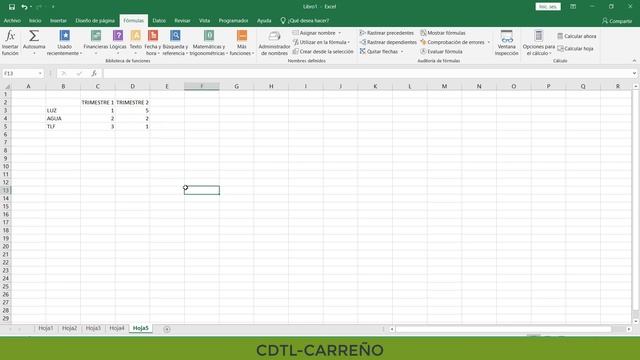Open the Lógicas function library
Screen dimensions: 640x360
118,42
